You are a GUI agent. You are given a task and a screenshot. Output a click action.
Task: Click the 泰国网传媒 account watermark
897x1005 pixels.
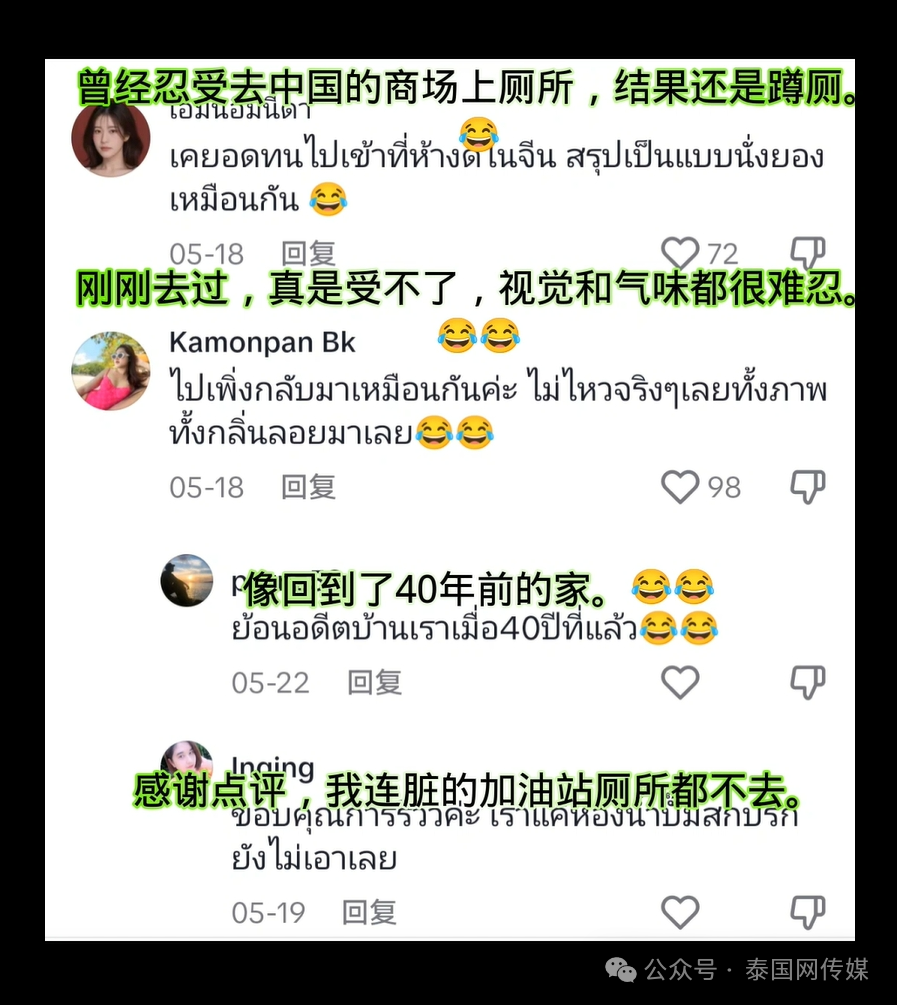[x=807, y=970]
